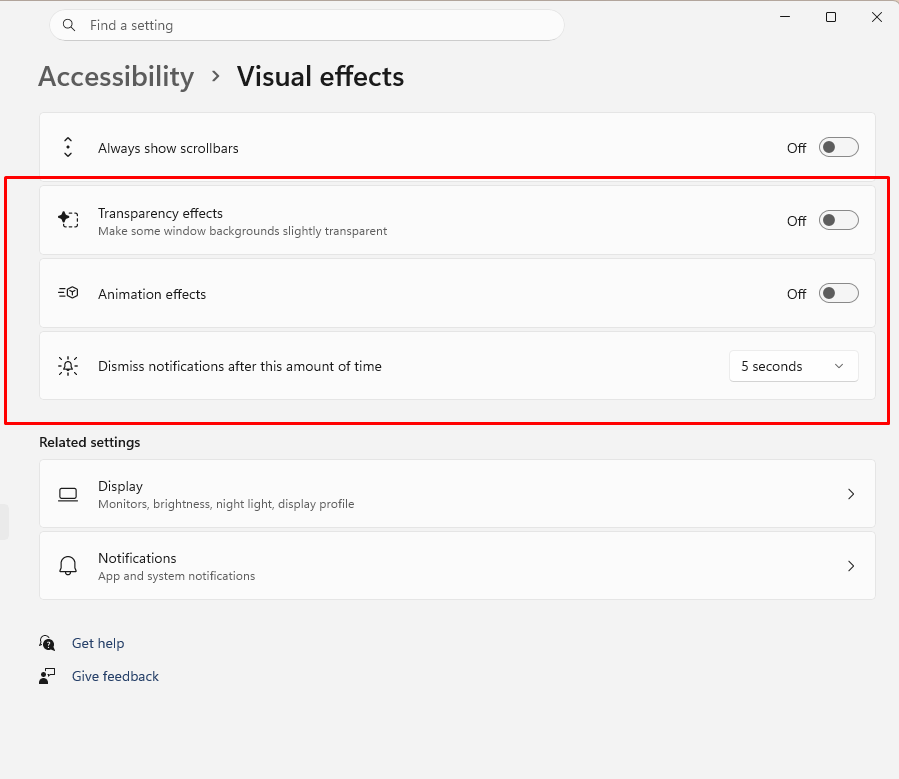This screenshot has width=899, height=779.
Task: Open Display settings via its chevron
Action: [851, 494]
